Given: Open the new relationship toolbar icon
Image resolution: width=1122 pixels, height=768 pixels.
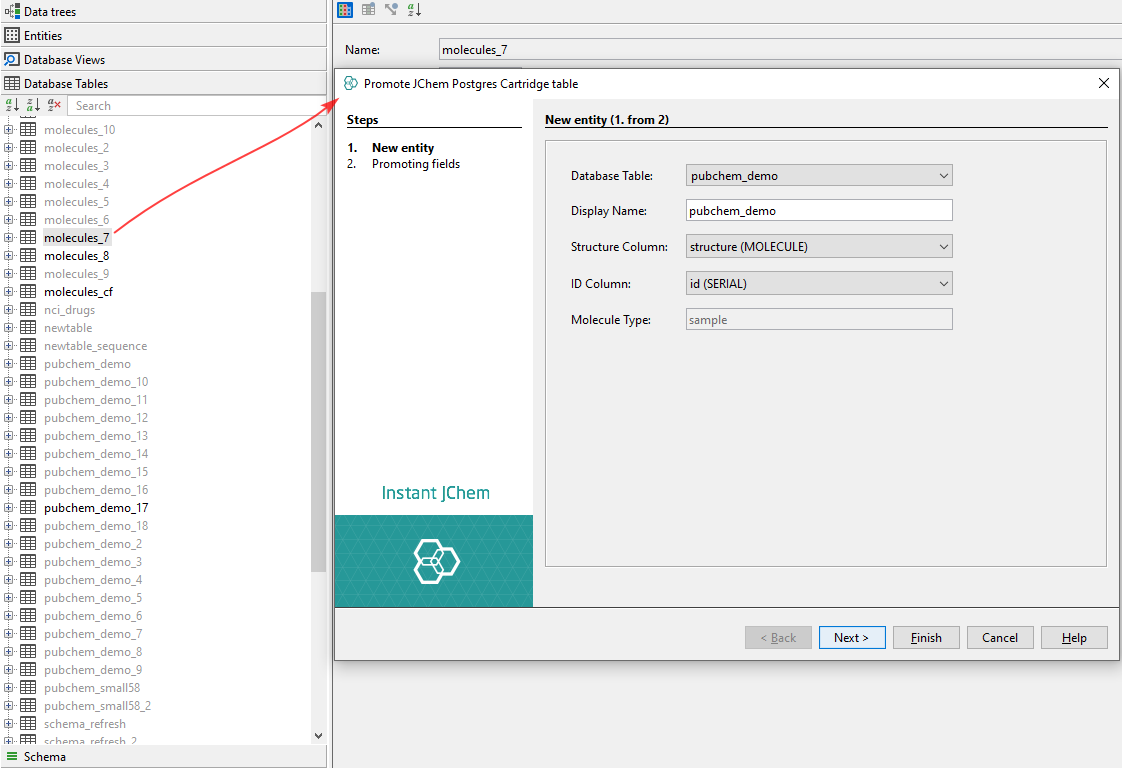Looking at the screenshot, I should tap(393, 9).
